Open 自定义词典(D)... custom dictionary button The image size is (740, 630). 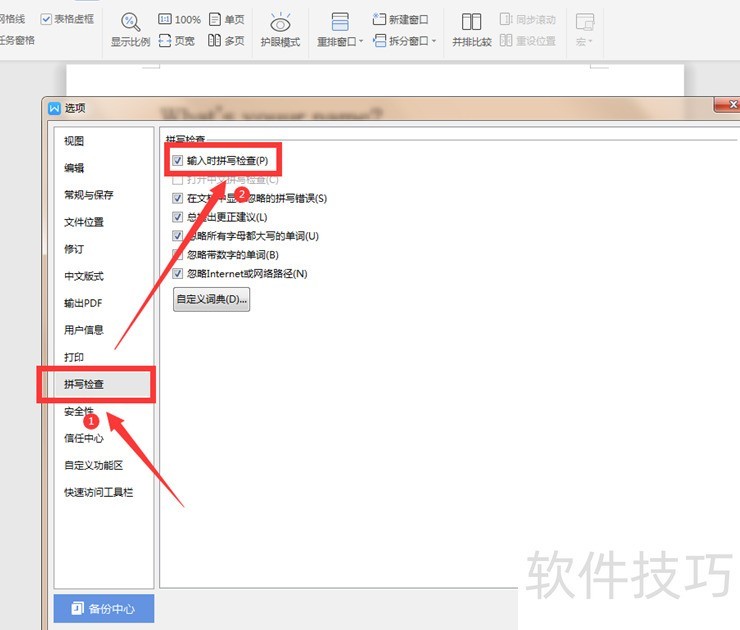coord(211,299)
